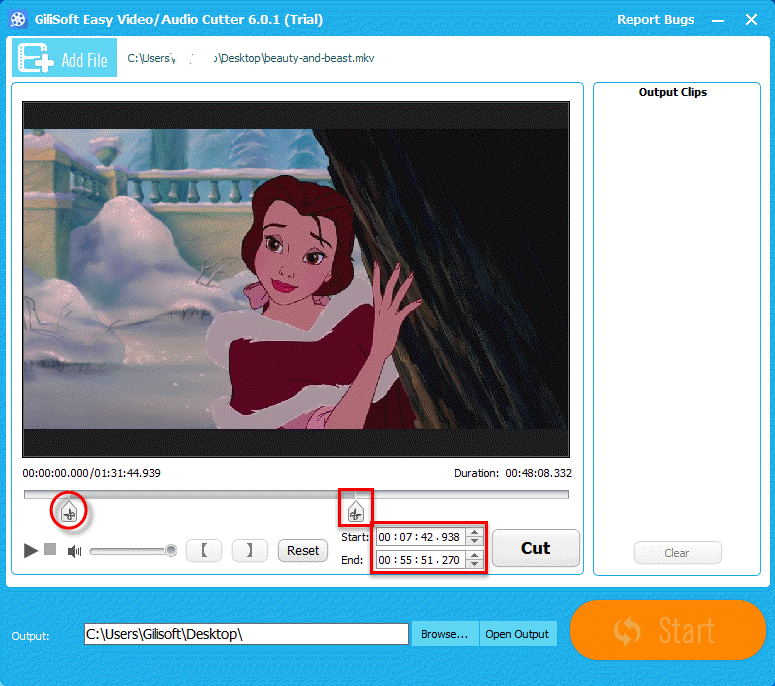The width and height of the screenshot is (775, 686).
Task: Click the 00:00:00.000/01:31:44.939 time readout
Action: tap(91, 473)
